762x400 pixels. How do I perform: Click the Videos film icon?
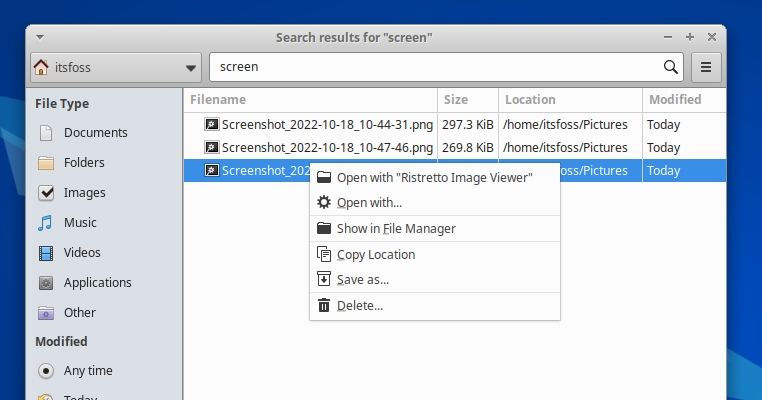(46, 253)
